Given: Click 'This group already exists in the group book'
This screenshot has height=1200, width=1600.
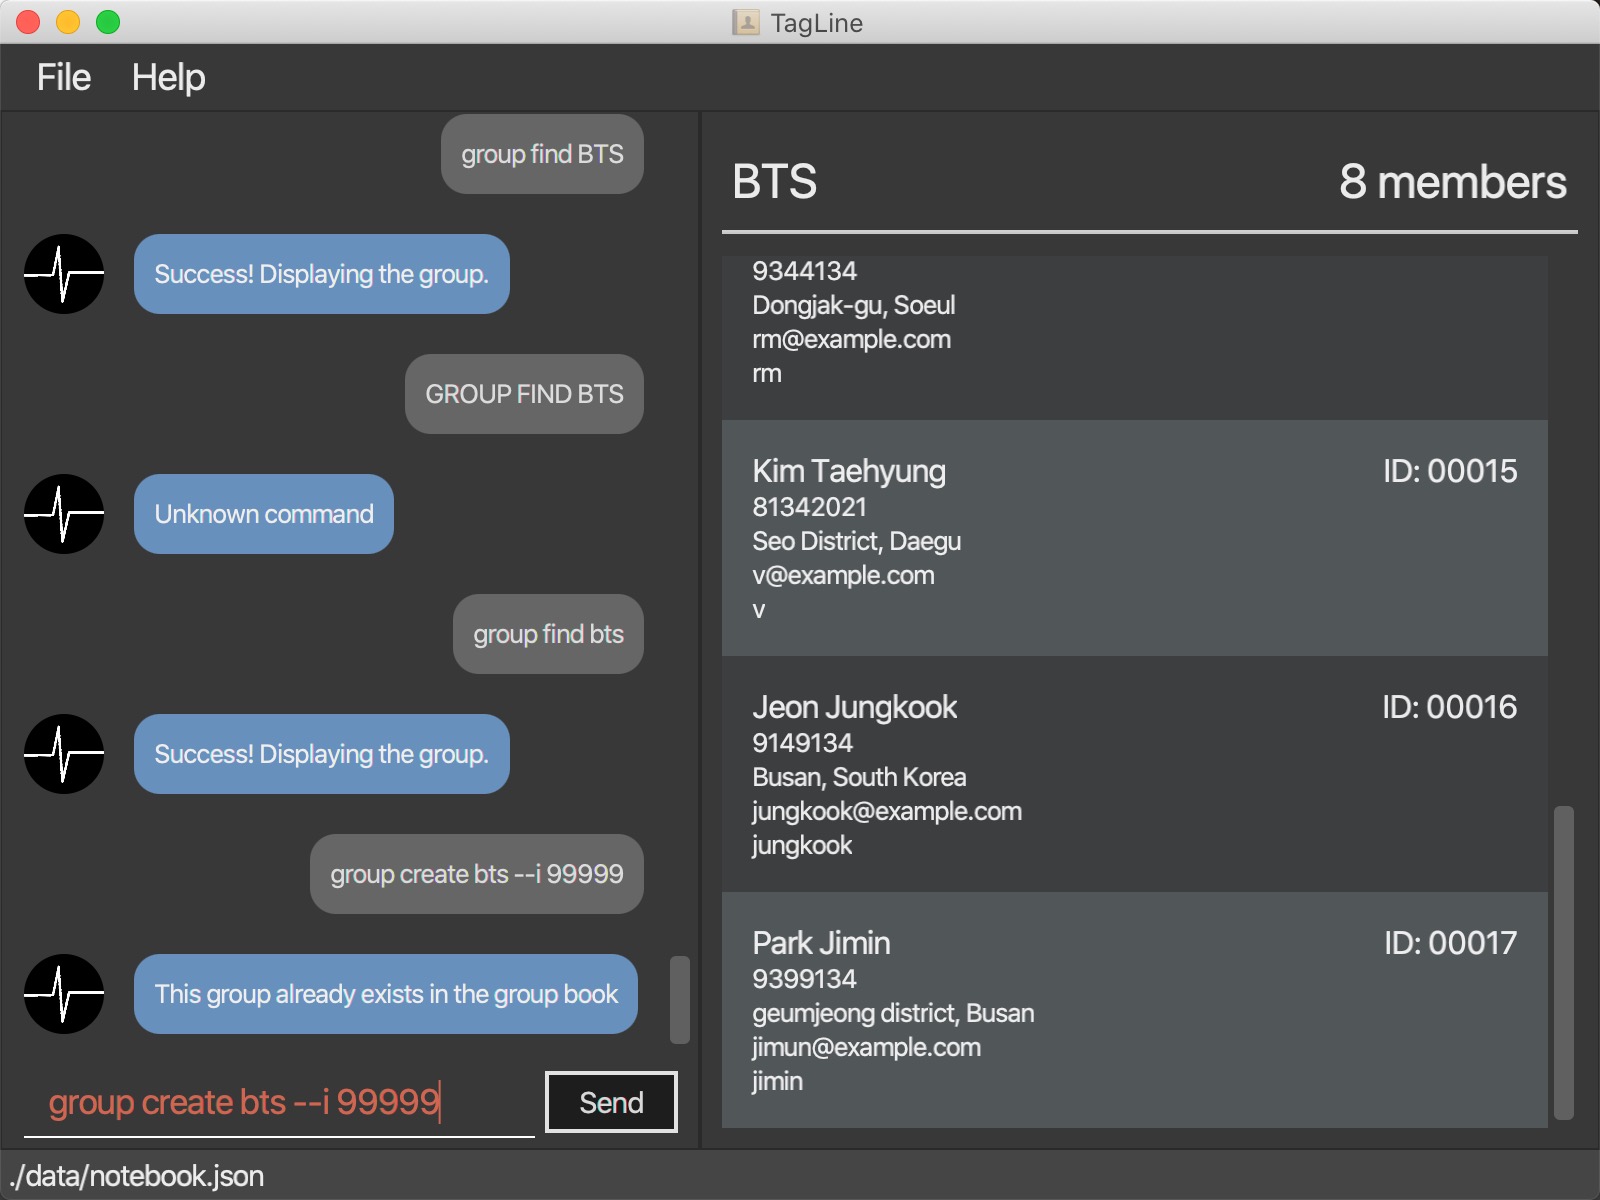Looking at the screenshot, I should (x=386, y=994).
